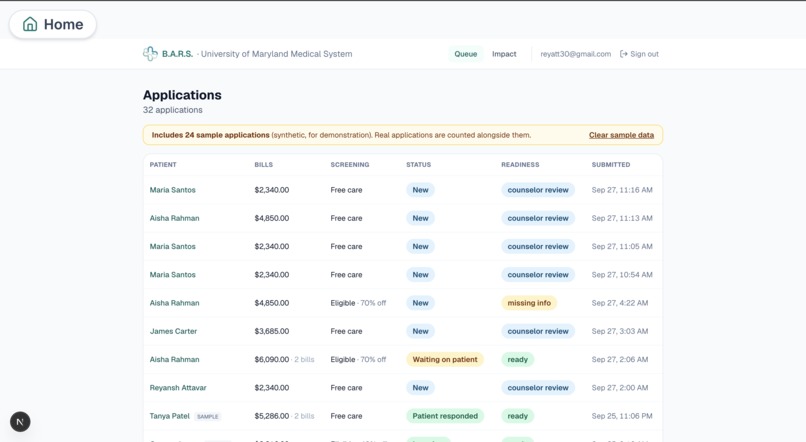Click the Sign out link text

644,54
